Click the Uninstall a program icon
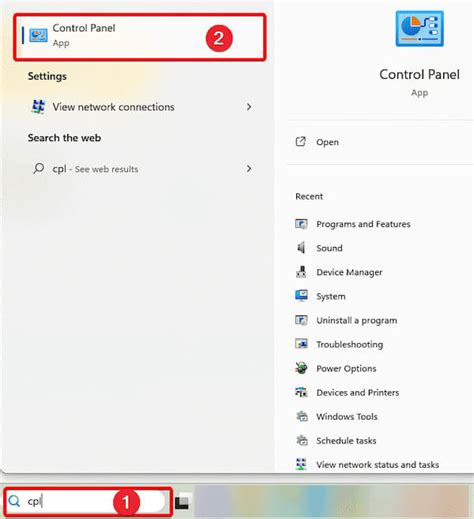The height and width of the screenshot is (519, 474). [x=301, y=320]
